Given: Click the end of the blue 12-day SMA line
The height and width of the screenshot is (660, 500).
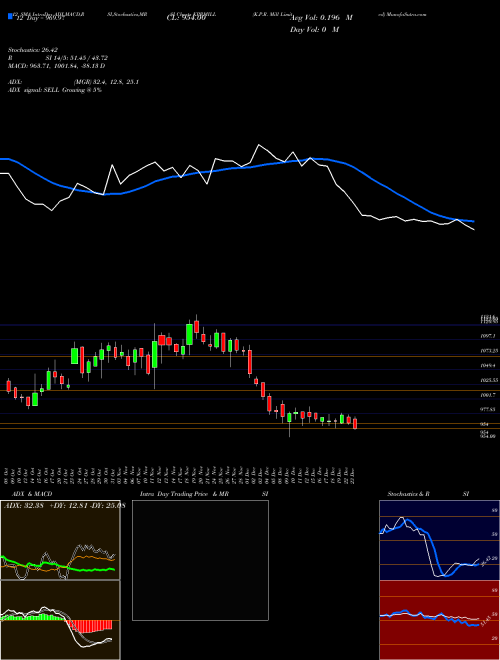Looking at the screenshot, I should pyautogui.click(x=473, y=221).
